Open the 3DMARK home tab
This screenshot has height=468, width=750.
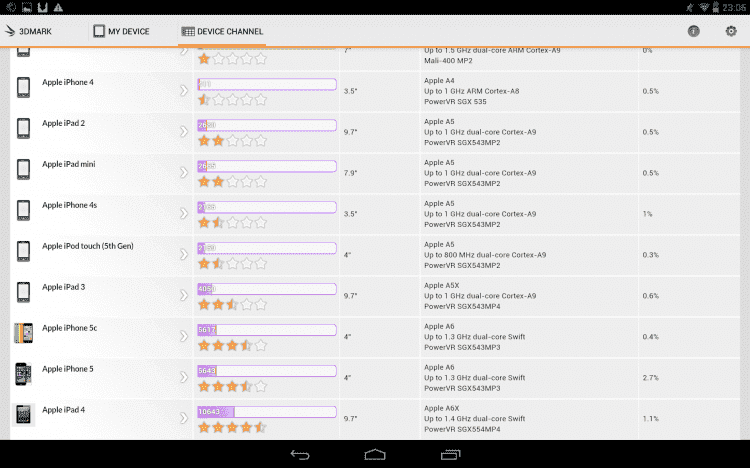(x=28, y=32)
